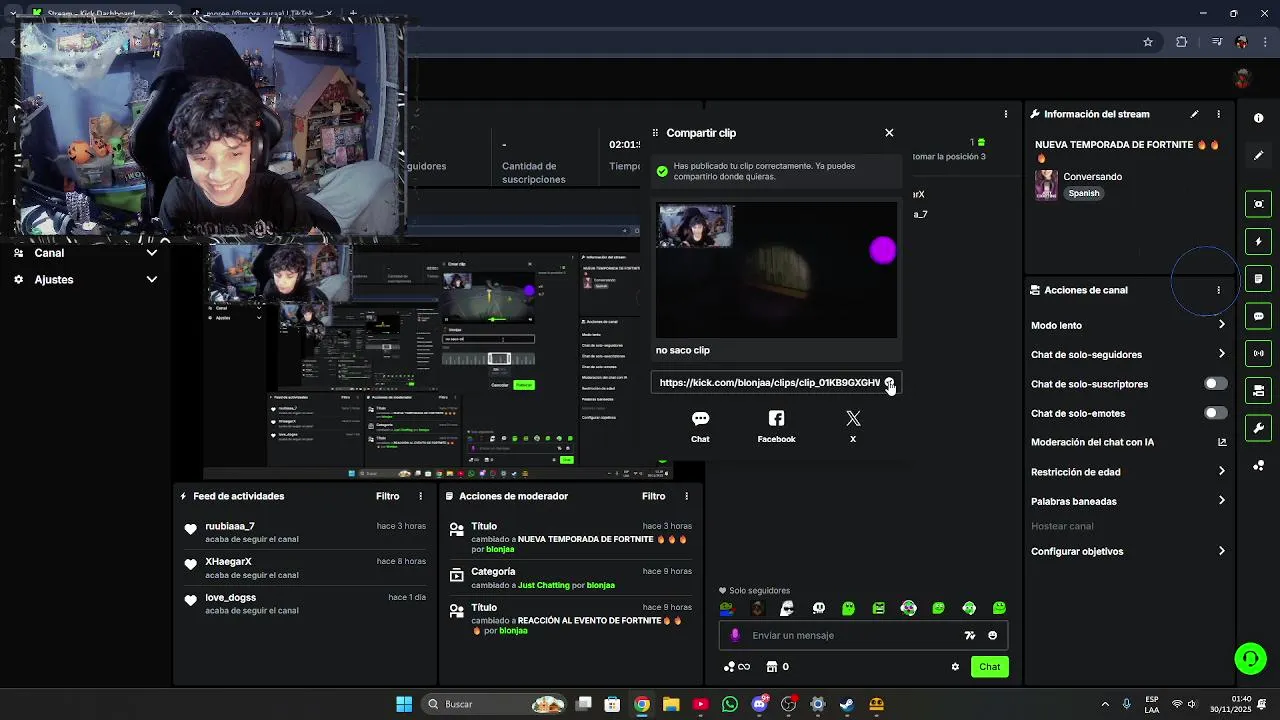This screenshot has width=1280, height=720.
Task: Open Just Chatting category link
Action: [x=544, y=585]
